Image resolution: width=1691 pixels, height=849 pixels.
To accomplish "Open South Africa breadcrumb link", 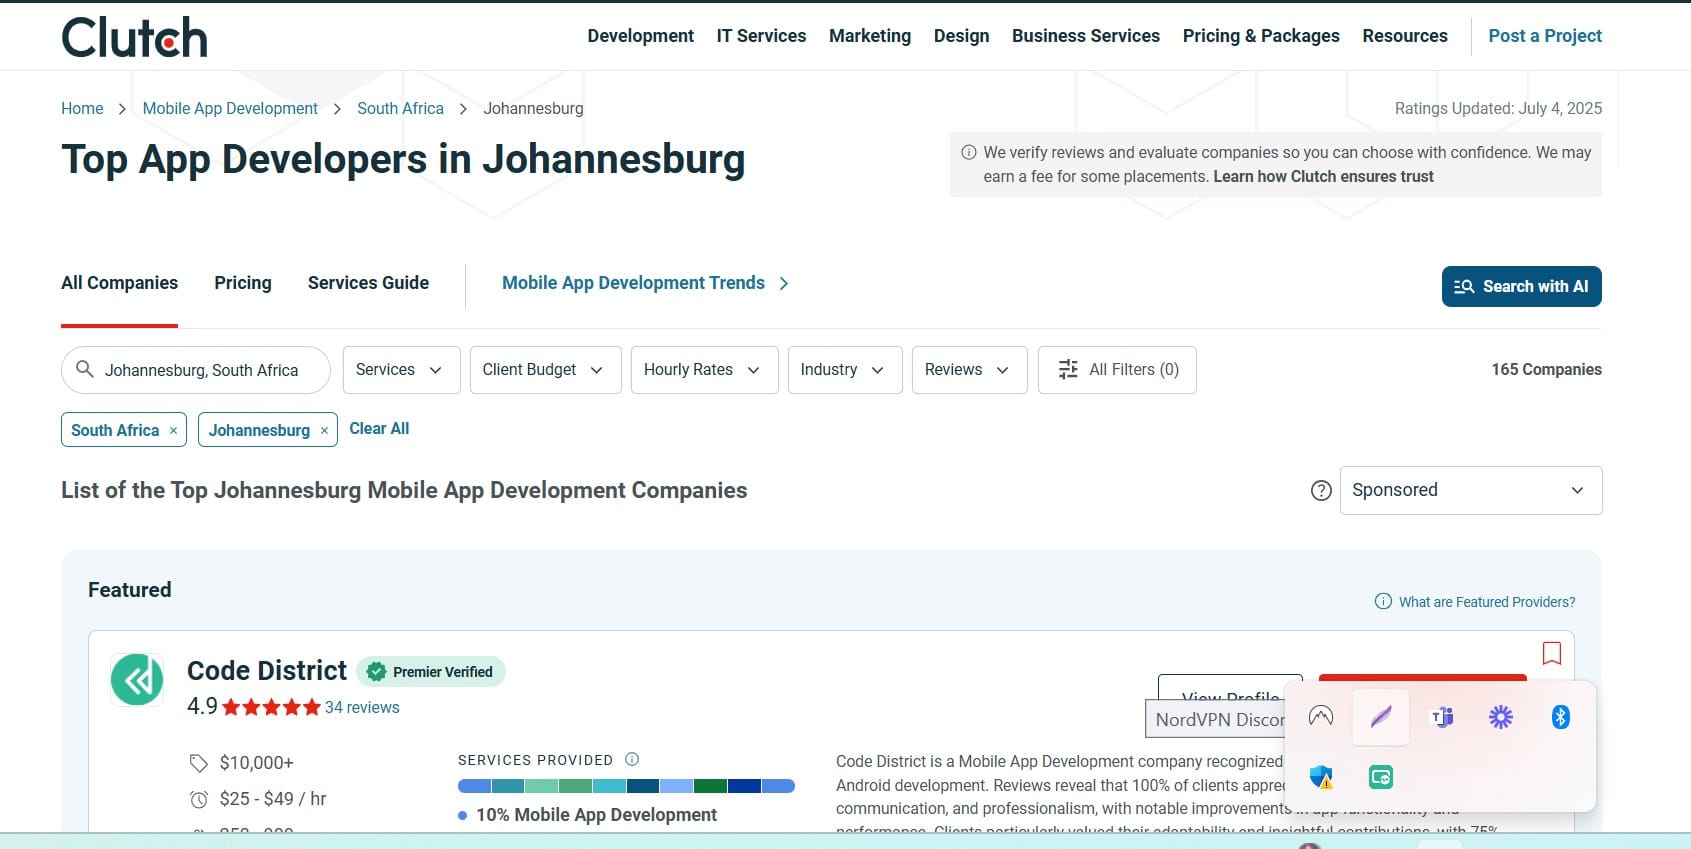I will [400, 108].
